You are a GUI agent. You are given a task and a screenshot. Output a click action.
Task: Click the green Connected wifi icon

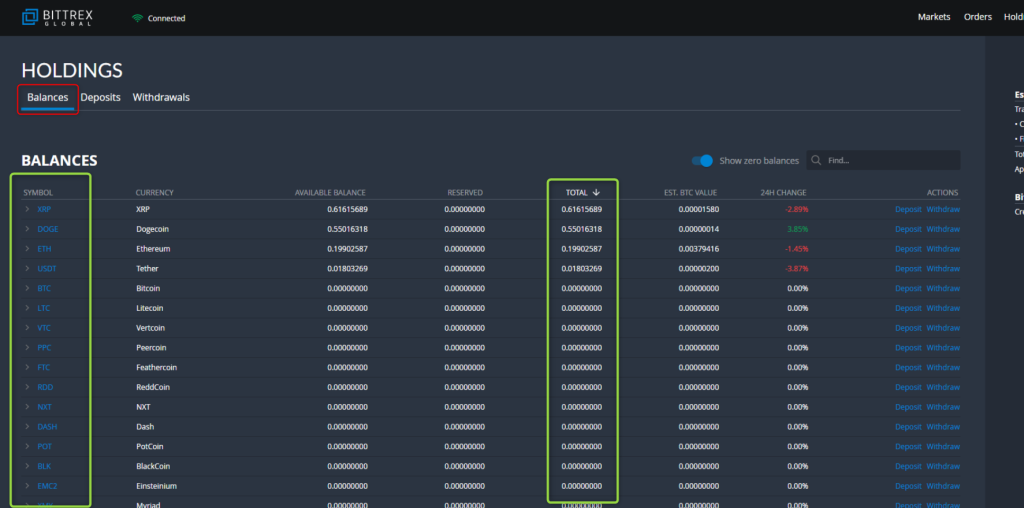click(x=137, y=18)
